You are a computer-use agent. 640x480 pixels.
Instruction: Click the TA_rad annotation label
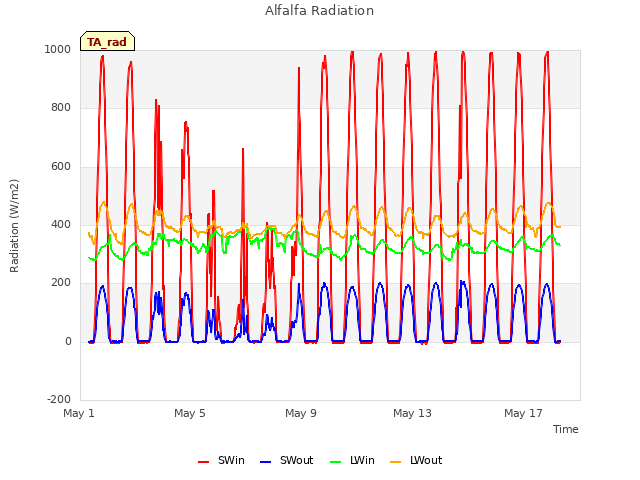[x=107, y=42]
